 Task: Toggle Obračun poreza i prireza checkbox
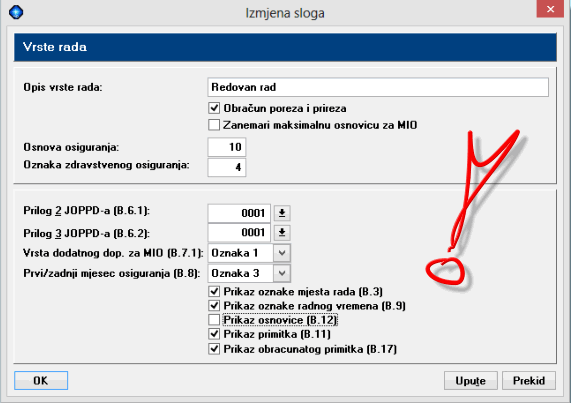coord(214,108)
